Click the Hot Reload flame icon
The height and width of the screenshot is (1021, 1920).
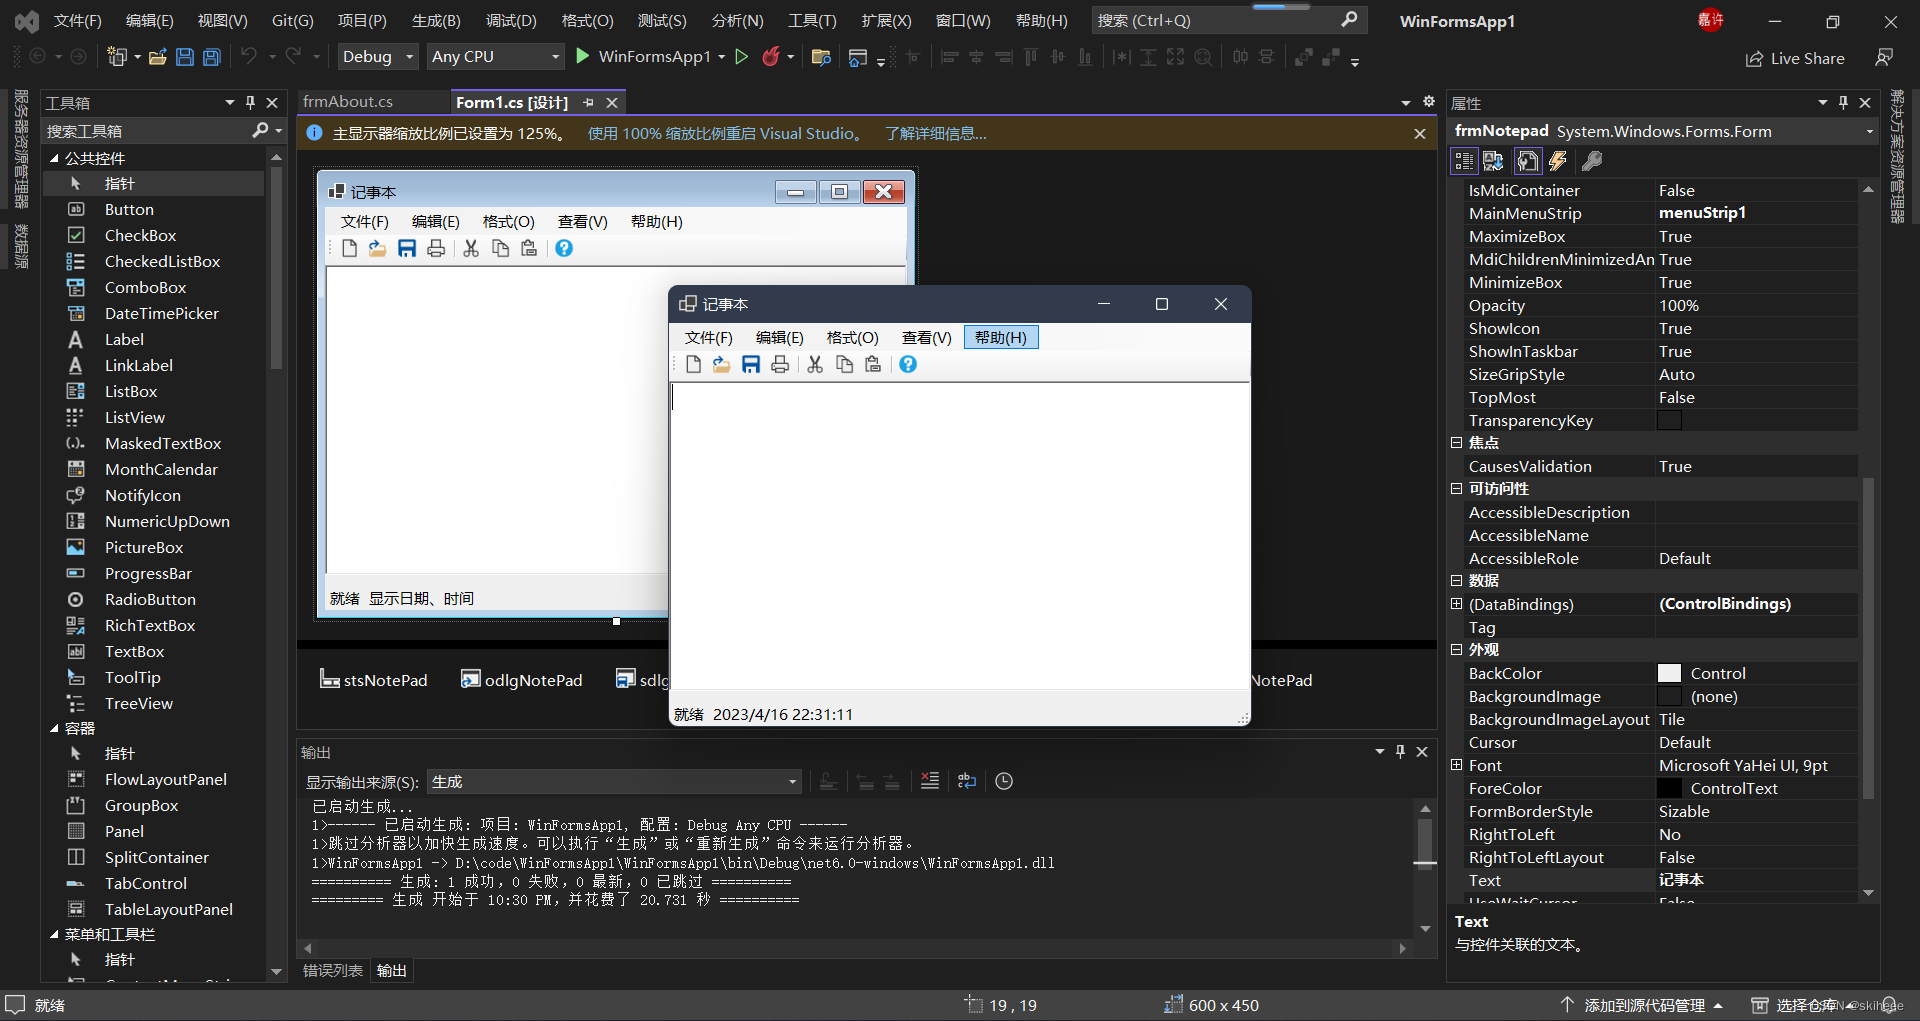(770, 57)
